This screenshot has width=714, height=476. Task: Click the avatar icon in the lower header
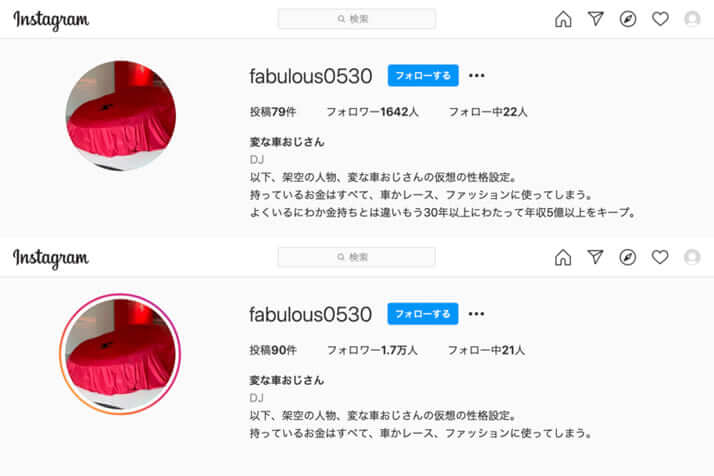point(692,257)
